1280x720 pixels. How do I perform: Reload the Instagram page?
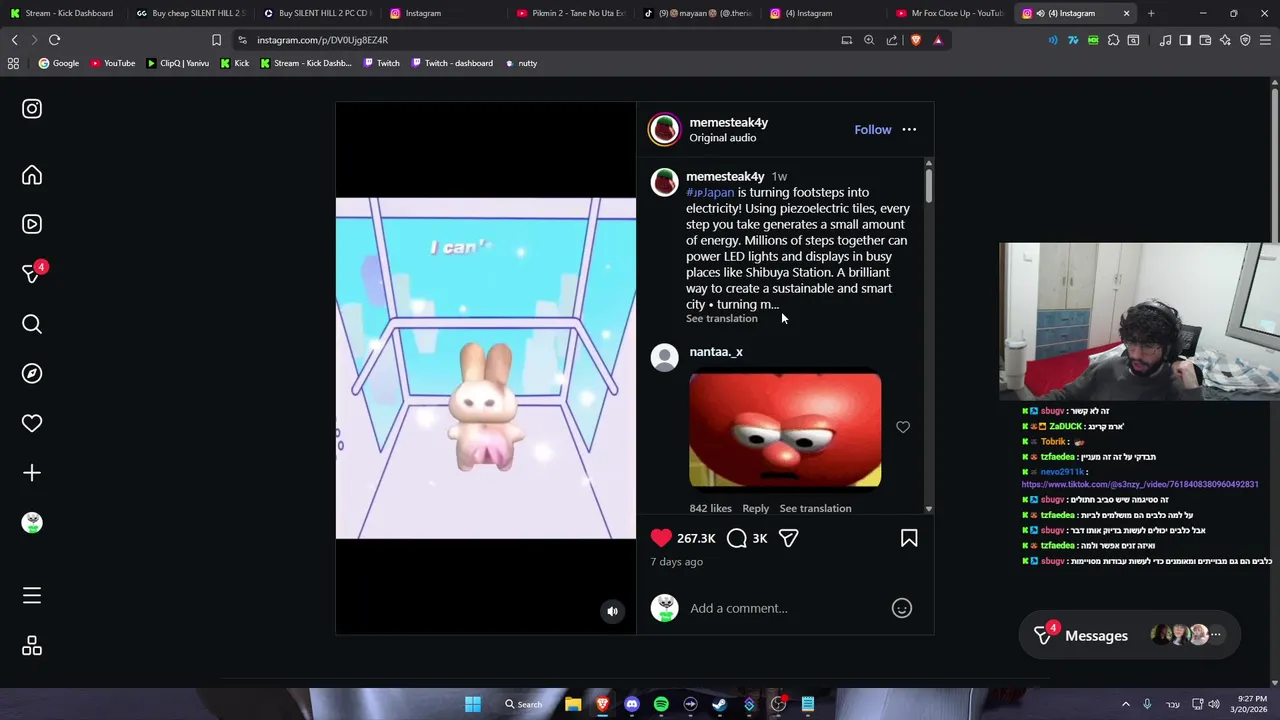tap(55, 40)
